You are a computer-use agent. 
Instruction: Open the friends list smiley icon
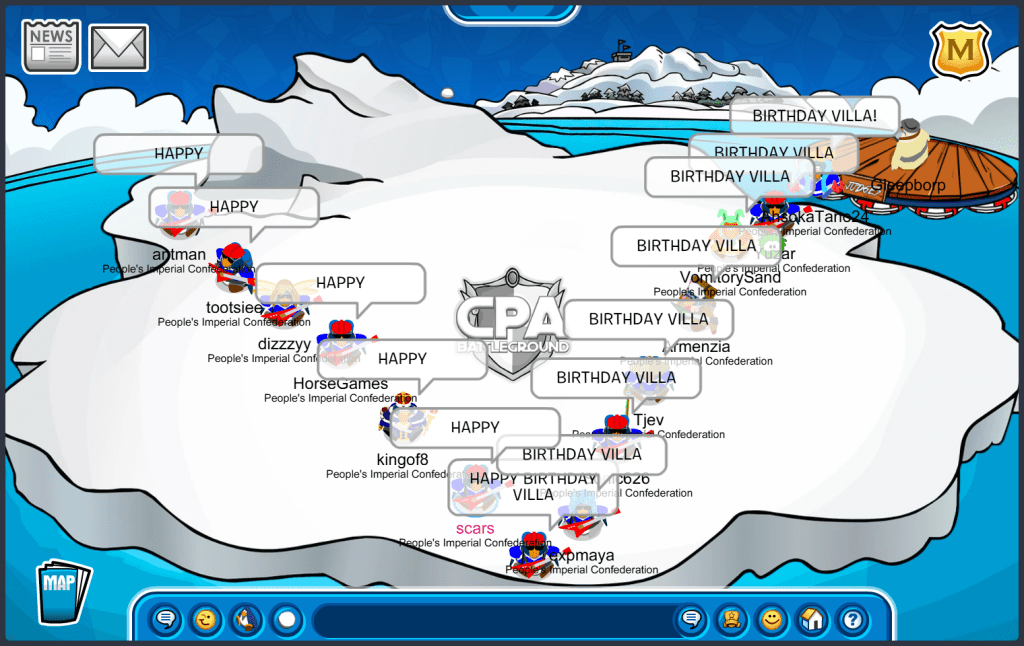coord(771,620)
